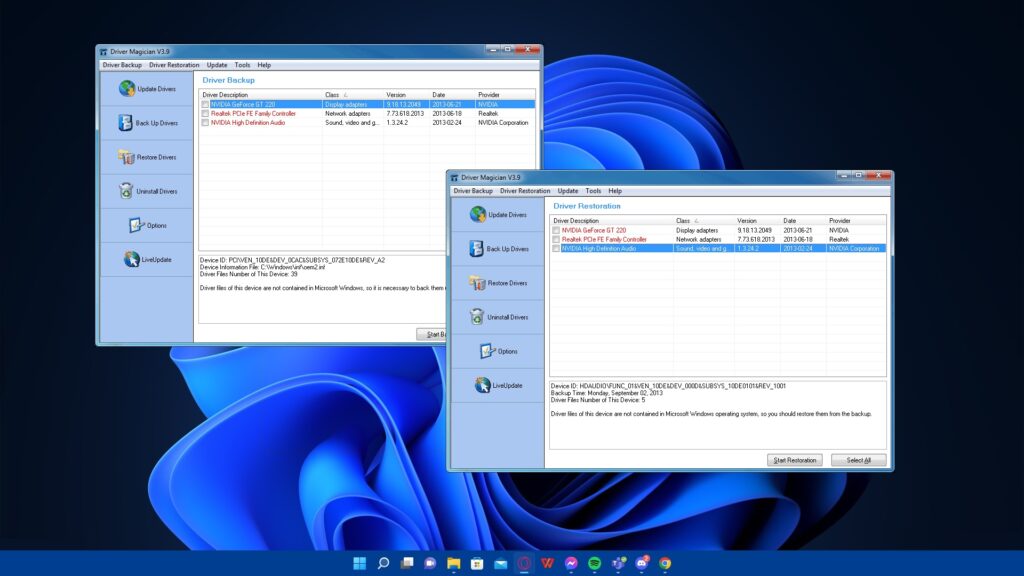Click Back Up Drivers in the Driver Restoration window

point(498,248)
